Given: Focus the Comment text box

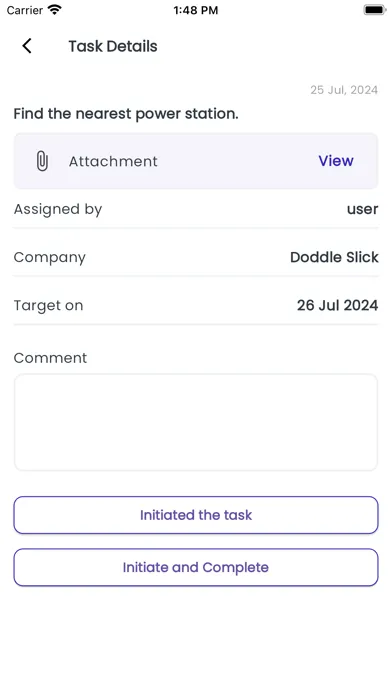Looking at the screenshot, I should (196, 422).
